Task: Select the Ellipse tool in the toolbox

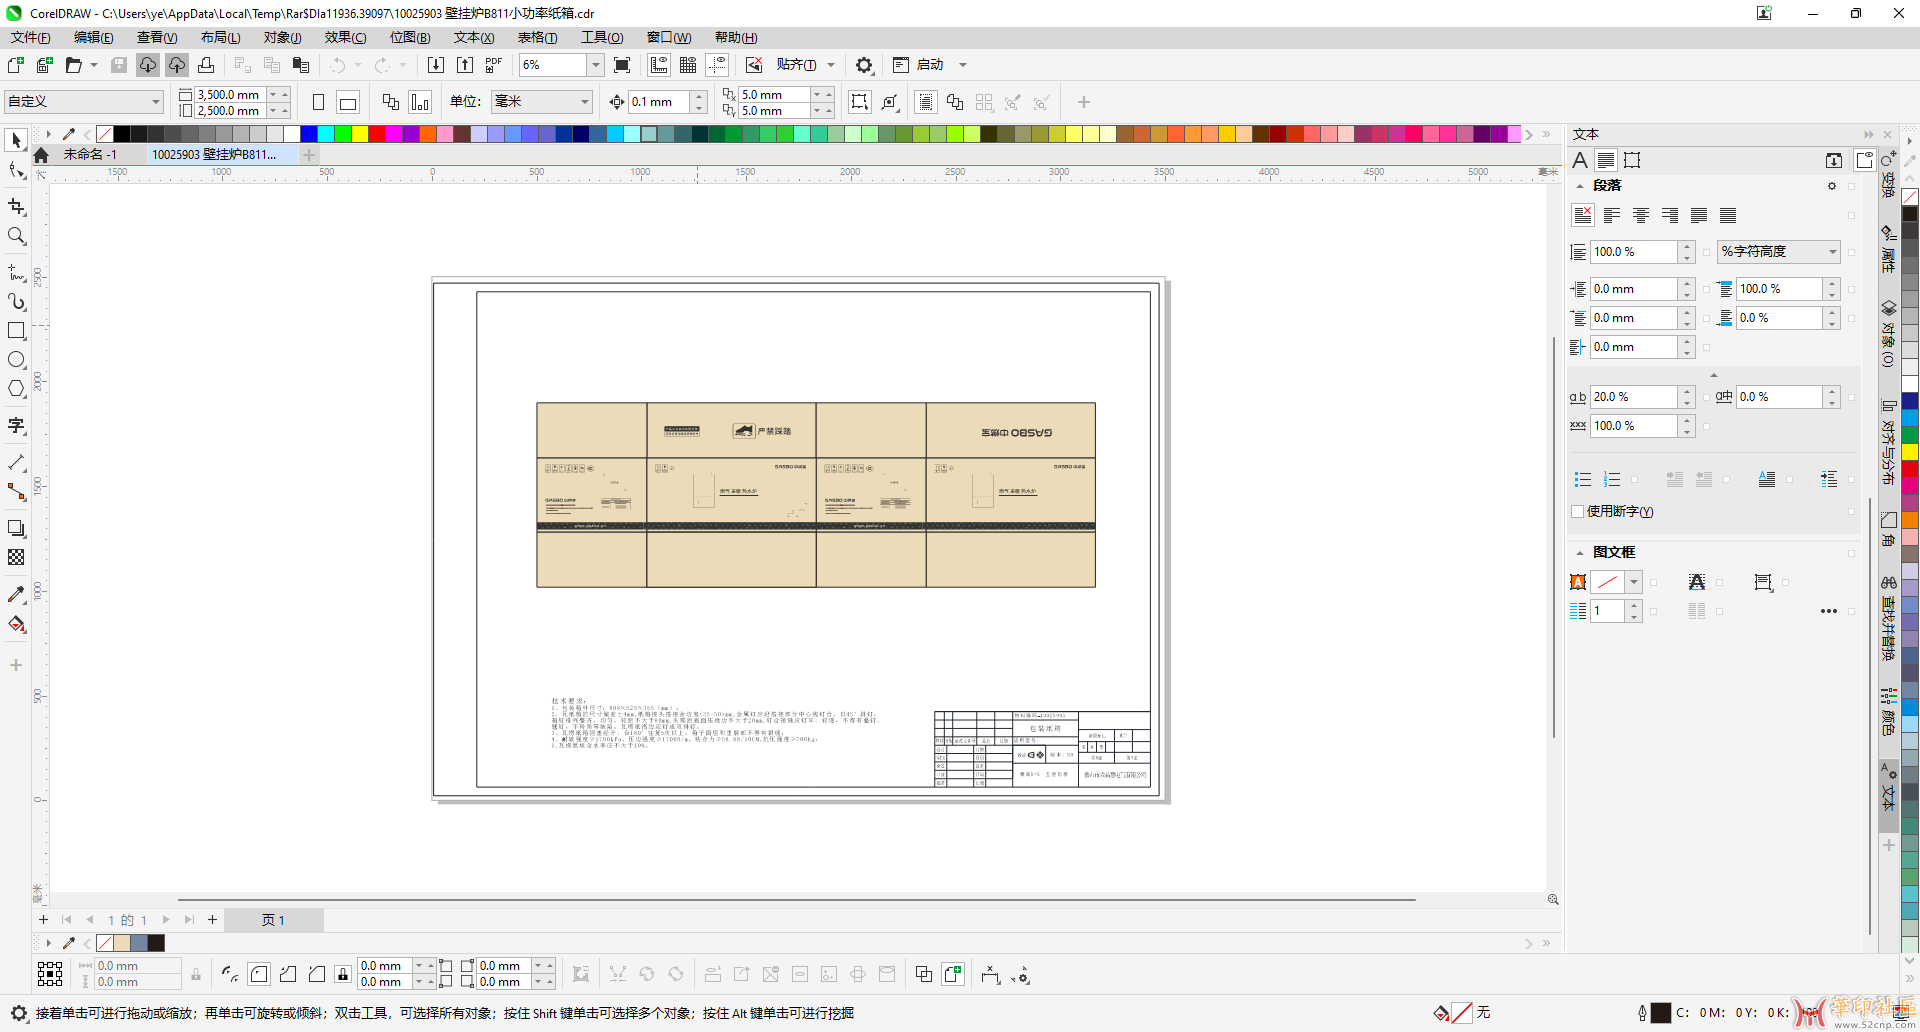Action: pyautogui.click(x=17, y=360)
